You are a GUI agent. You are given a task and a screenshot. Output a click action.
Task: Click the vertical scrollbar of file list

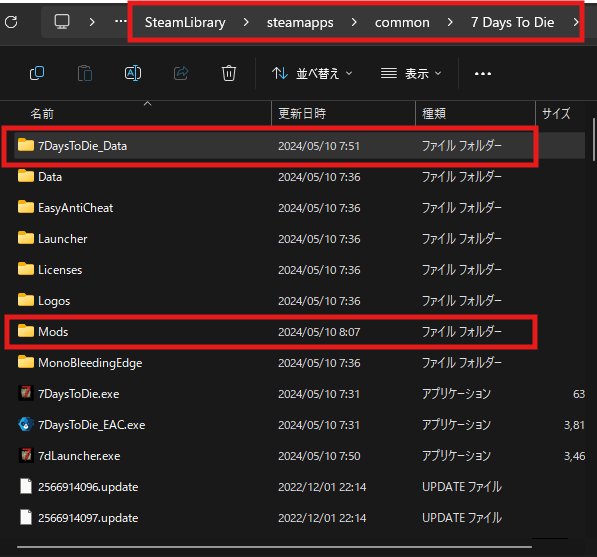tap(594, 139)
